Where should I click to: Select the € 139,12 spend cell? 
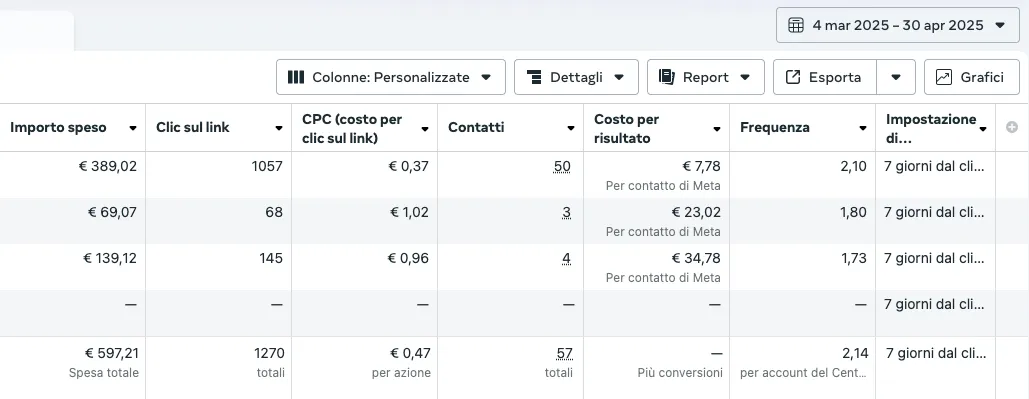click(73, 267)
